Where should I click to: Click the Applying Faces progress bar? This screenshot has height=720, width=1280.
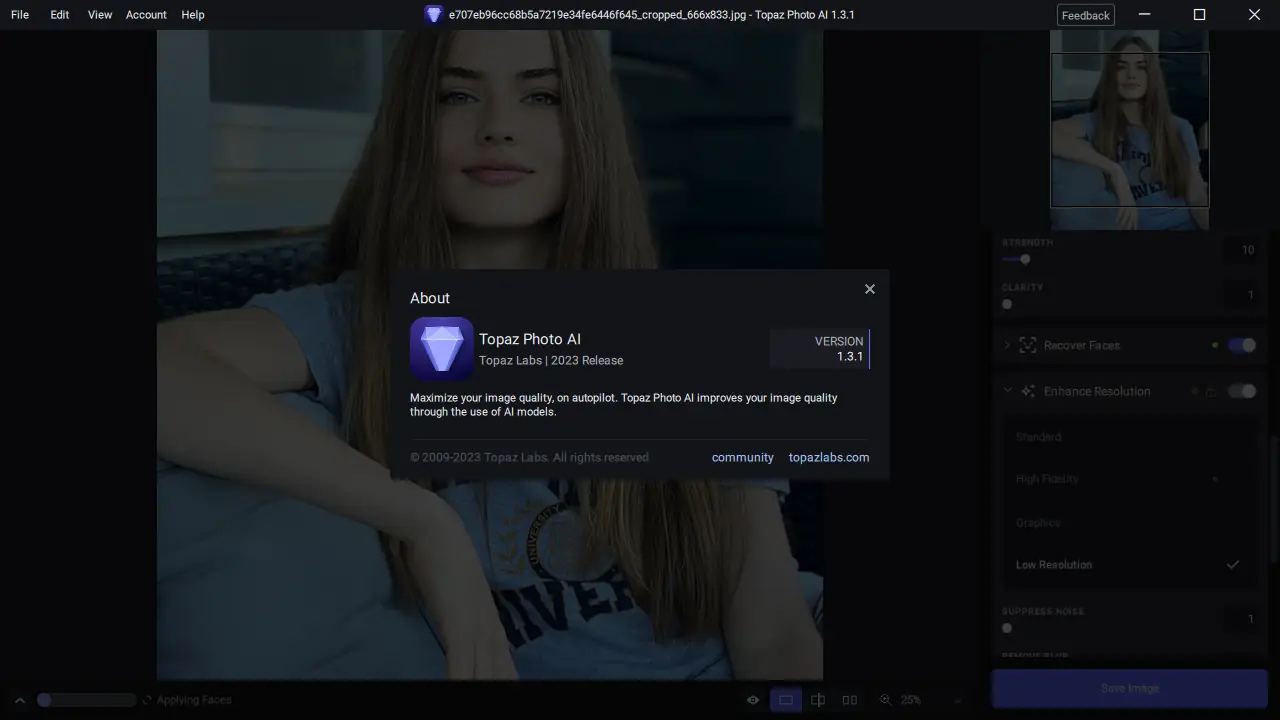(x=86, y=700)
